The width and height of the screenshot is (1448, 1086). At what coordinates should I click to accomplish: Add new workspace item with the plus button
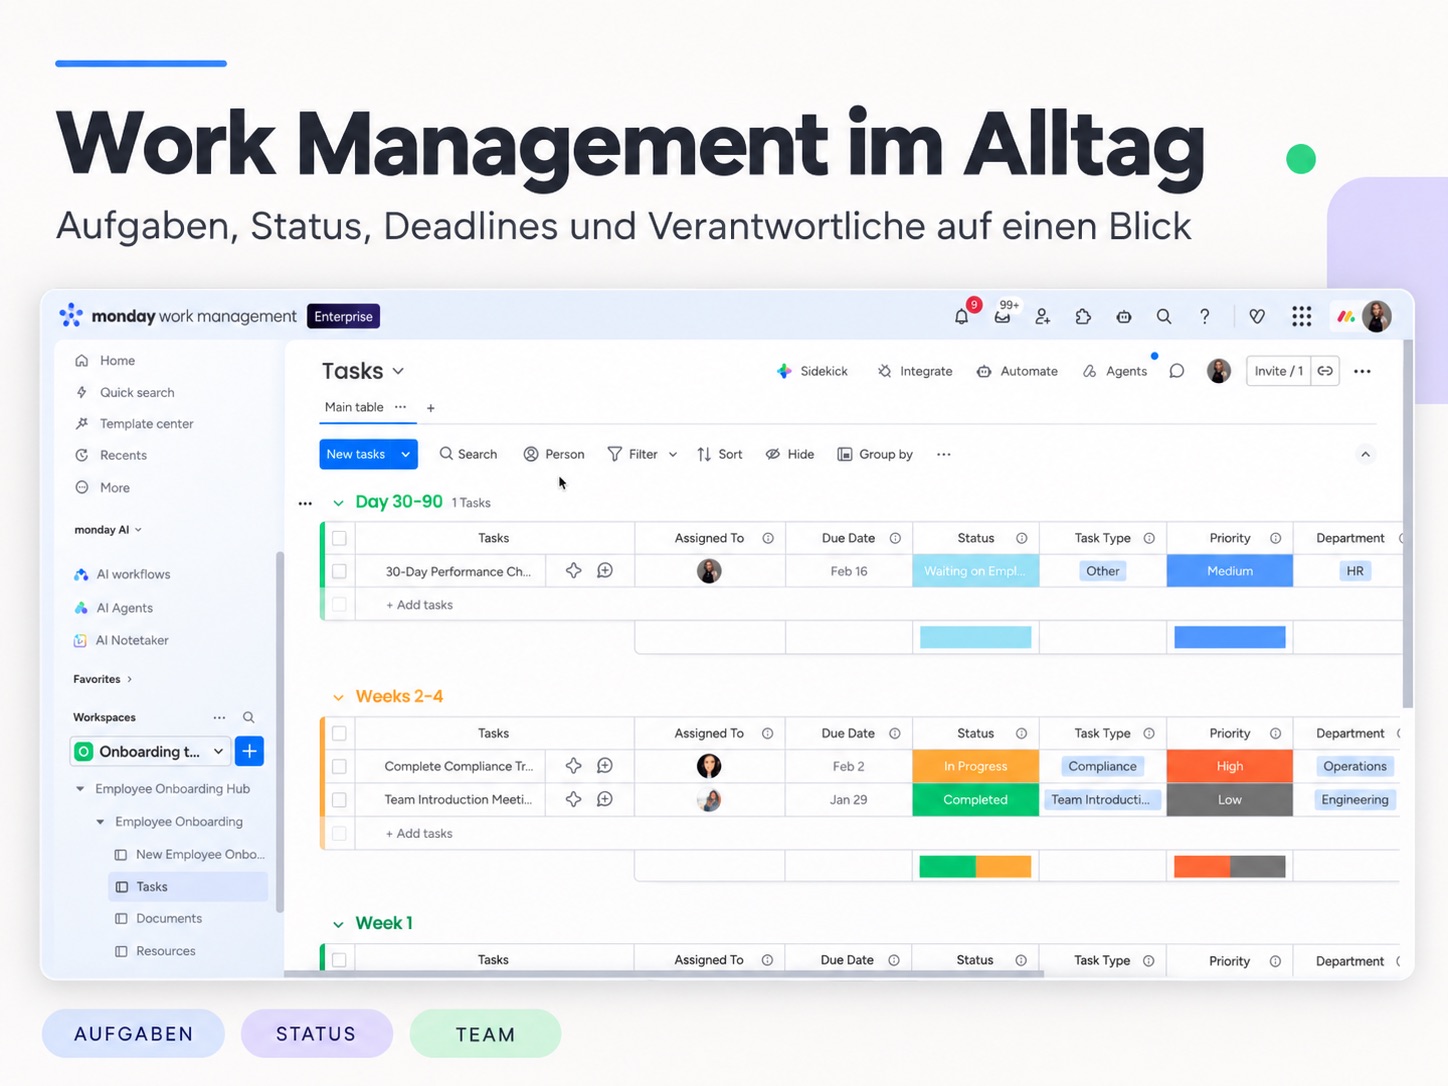[x=250, y=751]
